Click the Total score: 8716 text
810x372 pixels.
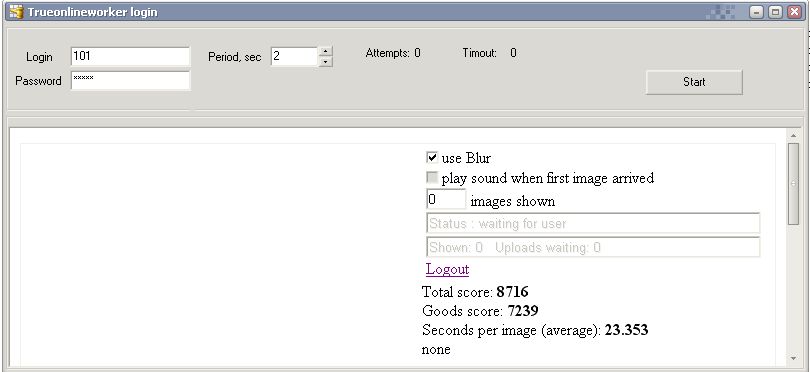(475, 292)
